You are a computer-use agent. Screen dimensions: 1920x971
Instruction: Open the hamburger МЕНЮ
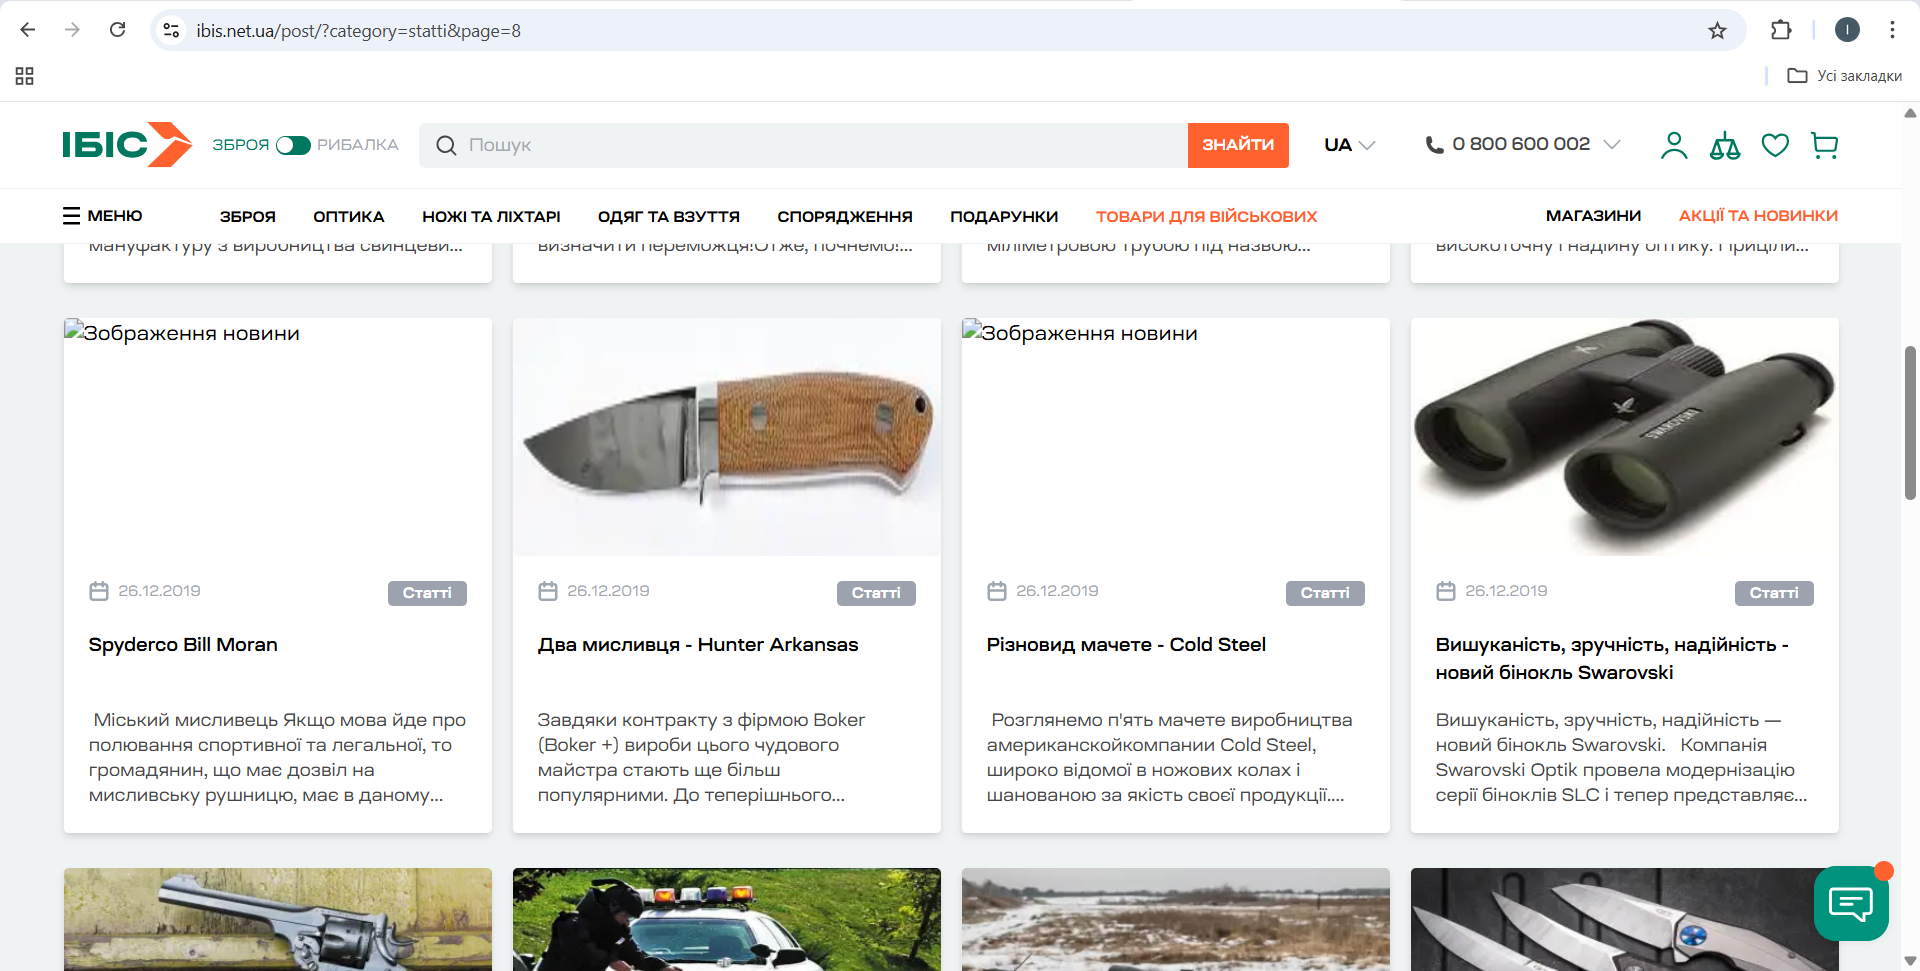(102, 215)
